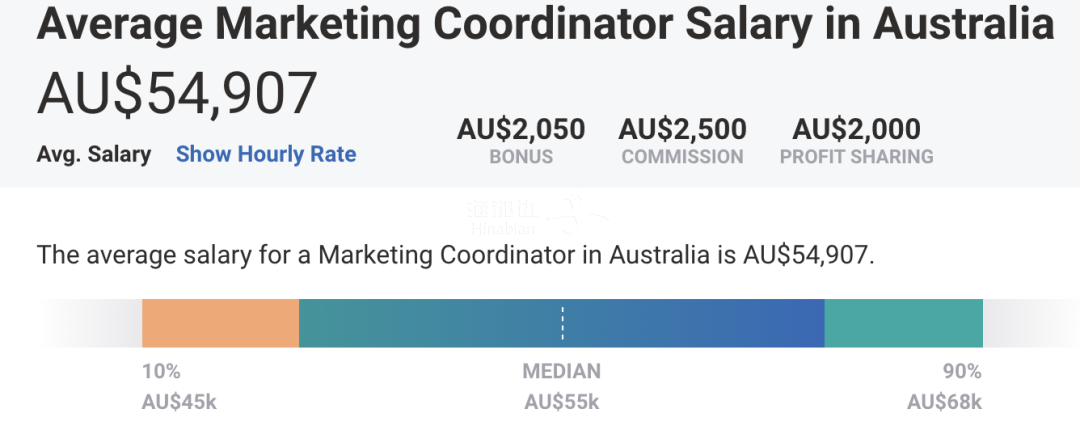This screenshot has width=1080, height=430.
Task: Click the Show Hourly Rate link
Action: 266,154
